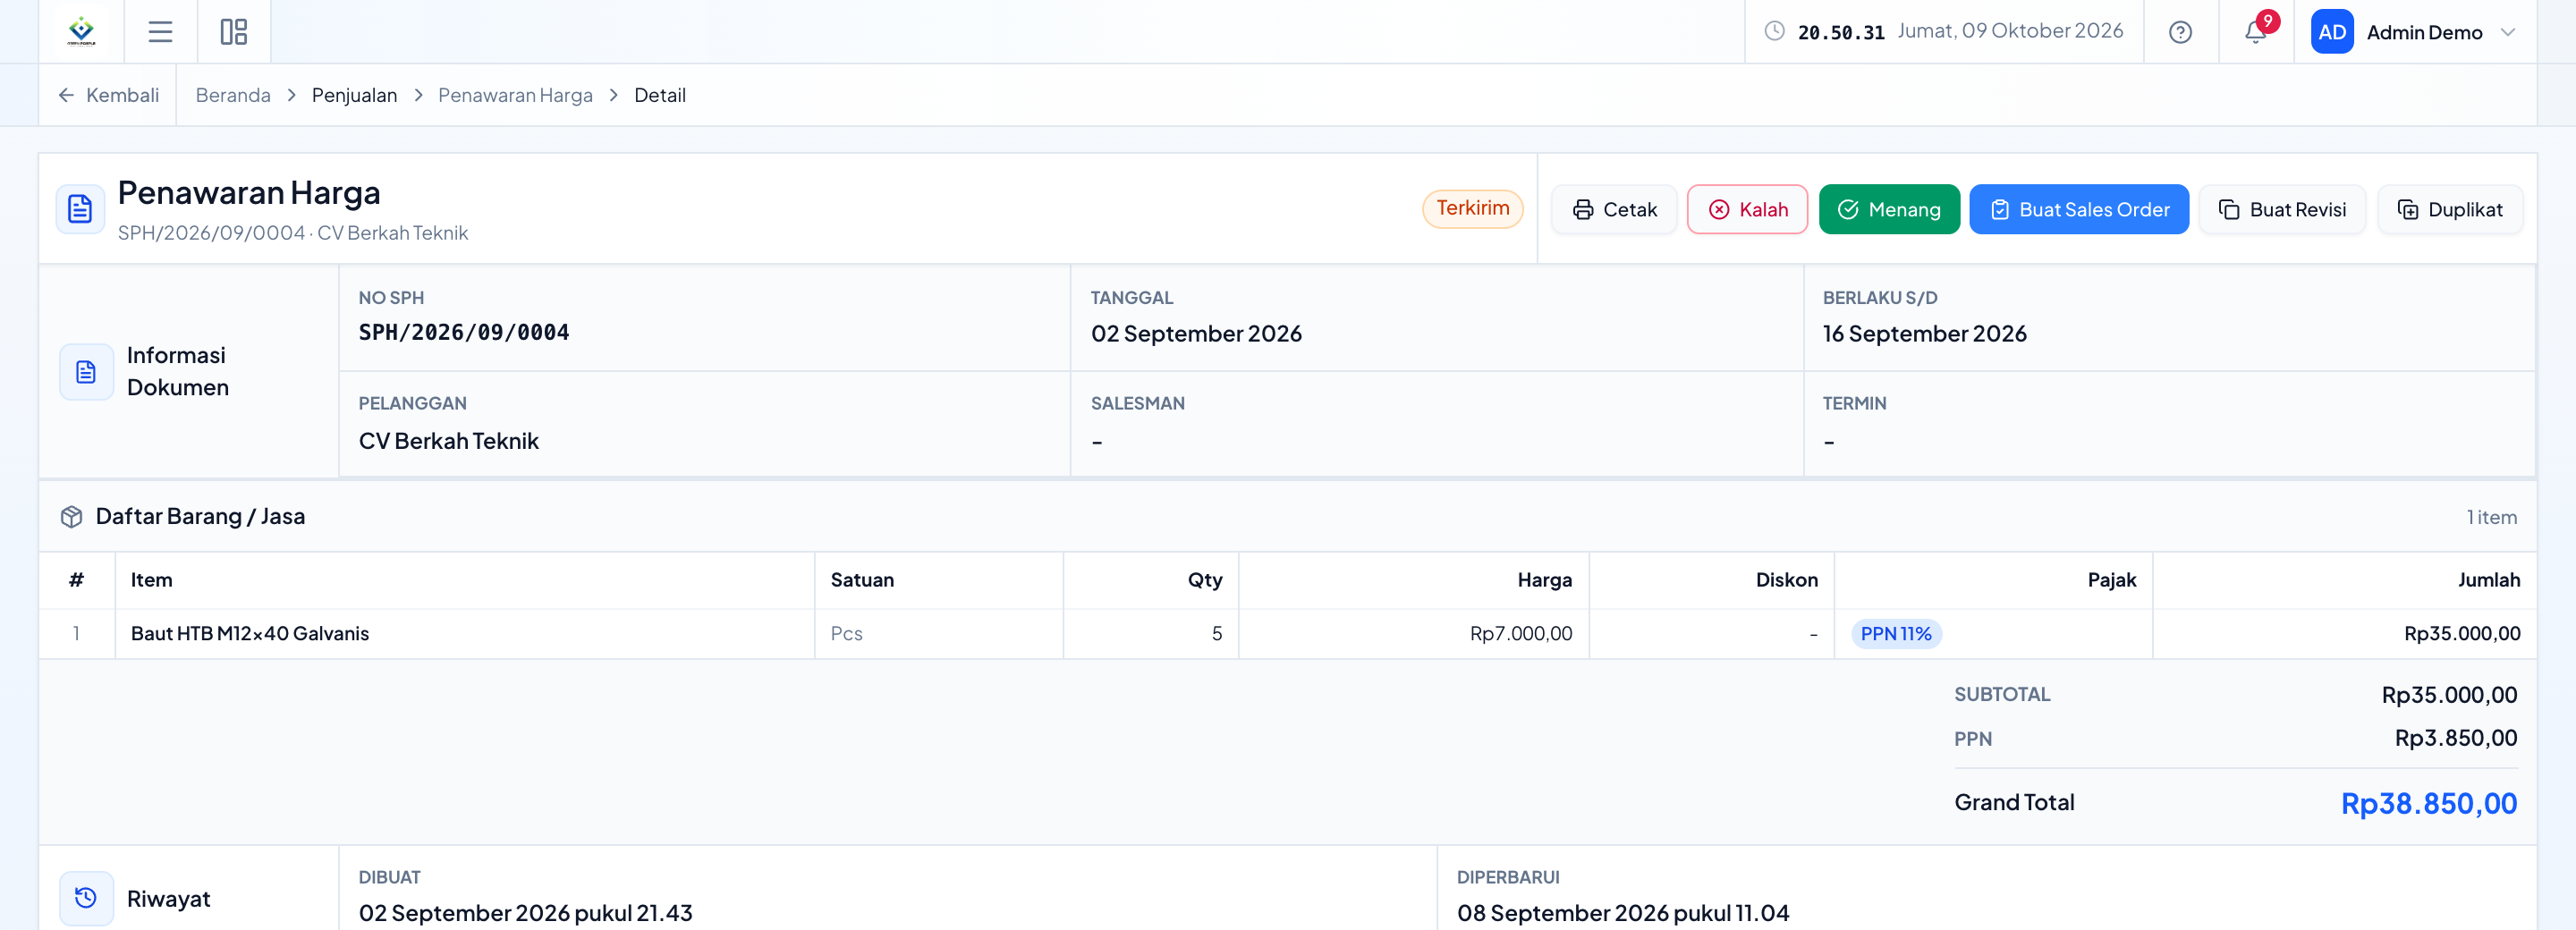Image resolution: width=2576 pixels, height=930 pixels.
Task: Print the quotation with Cetak
Action: pyautogui.click(x=1613, y=209)
